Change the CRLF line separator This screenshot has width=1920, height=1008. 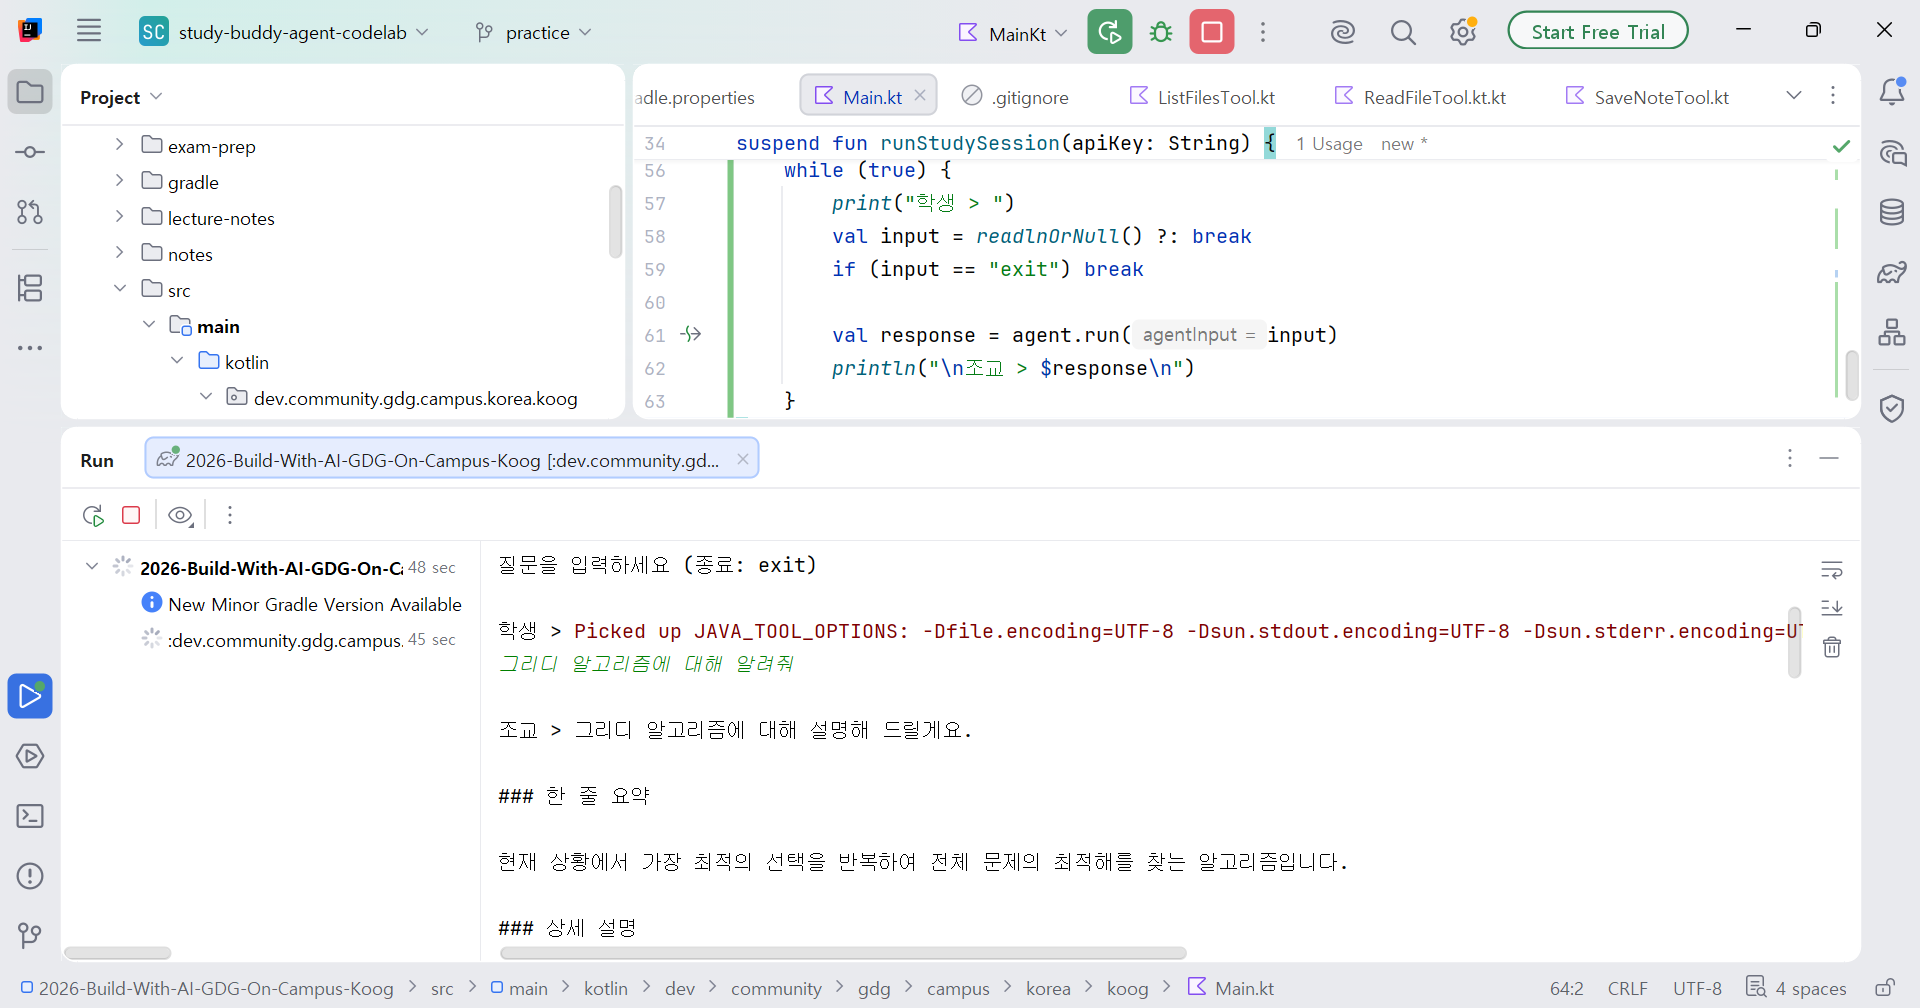point(1627,988)
